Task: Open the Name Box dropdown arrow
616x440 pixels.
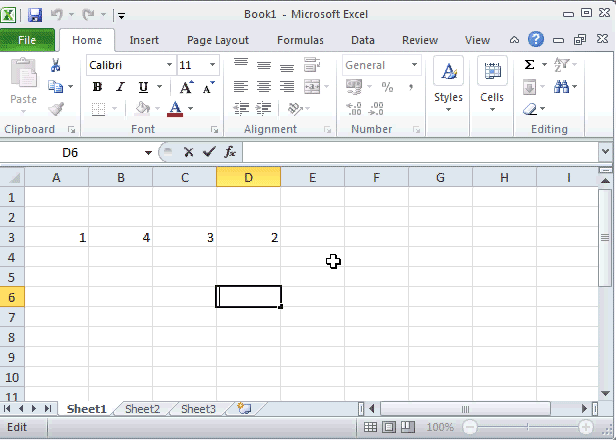Action: [x=148, y=153]
